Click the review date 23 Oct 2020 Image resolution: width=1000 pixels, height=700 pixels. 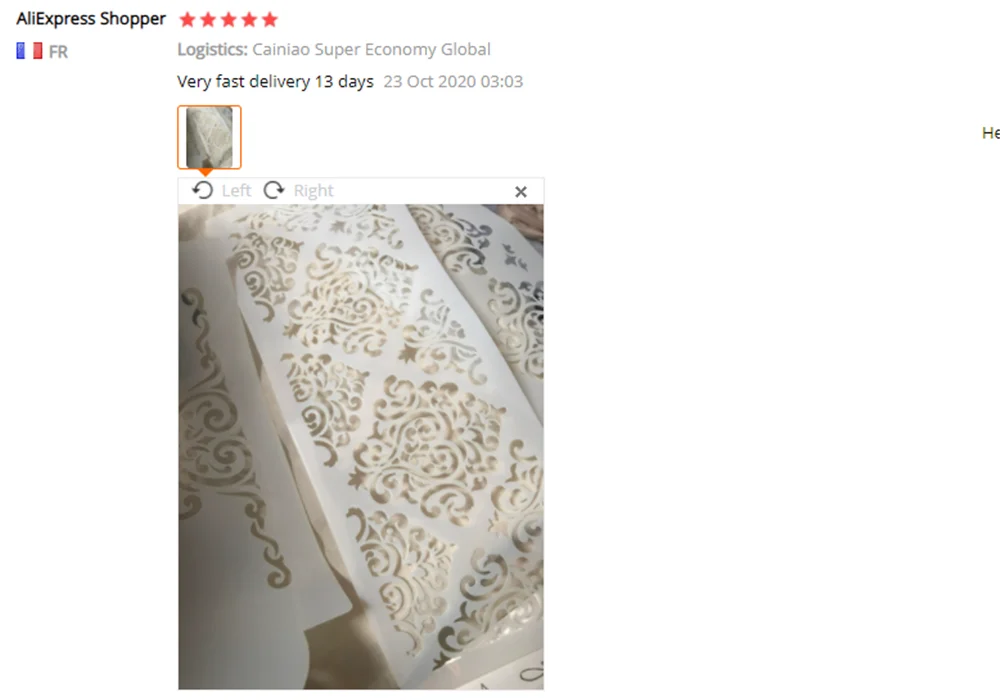(x=453, y=82)
